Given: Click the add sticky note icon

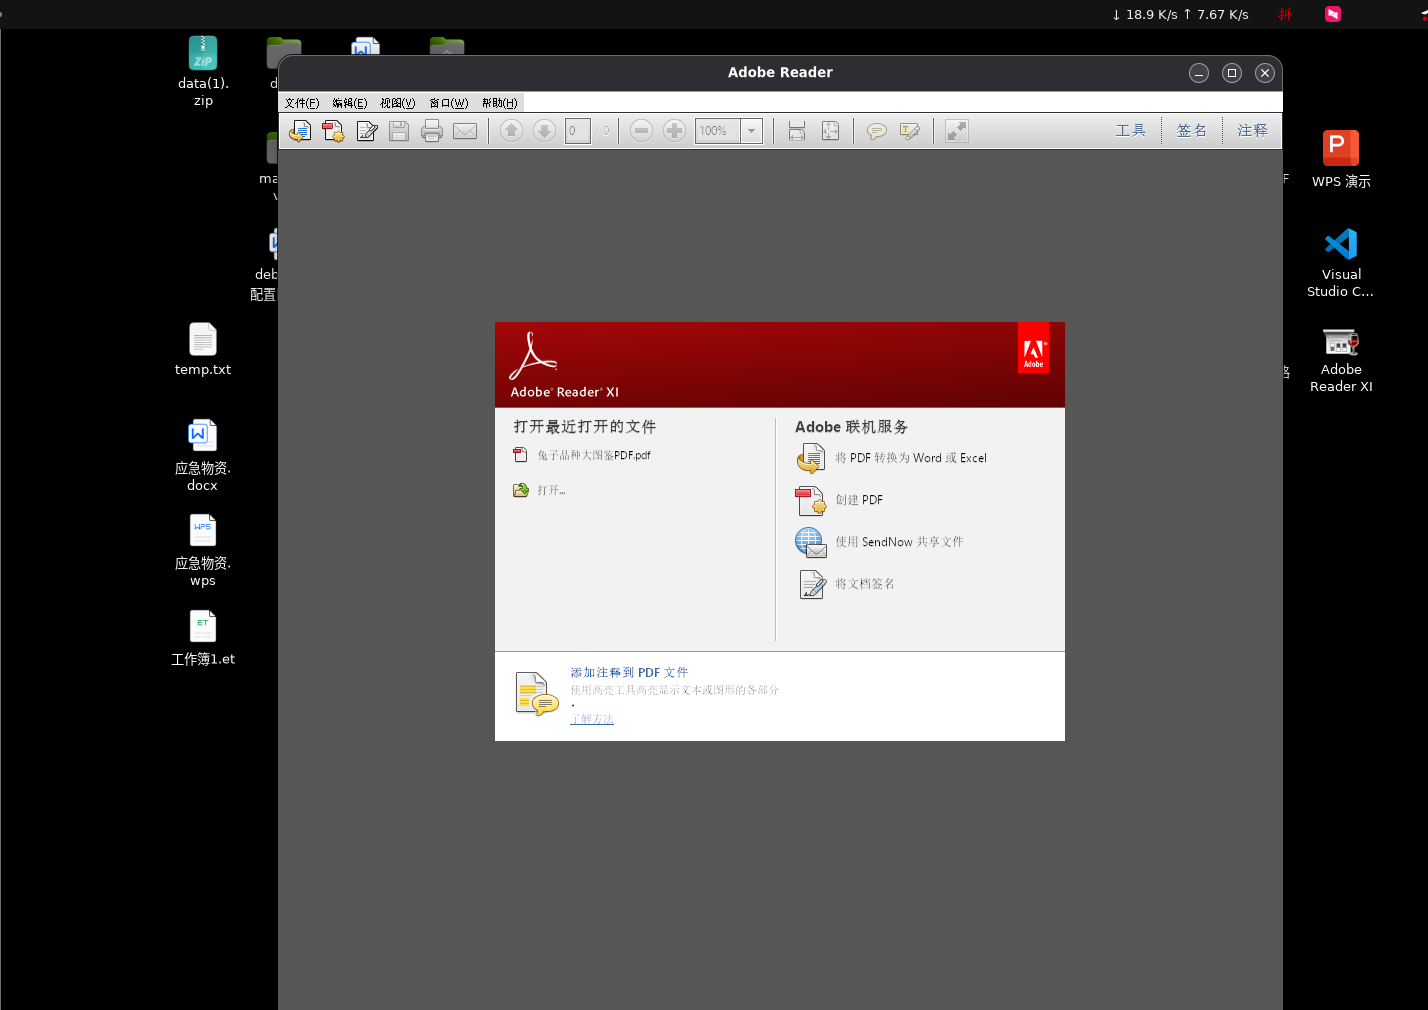Looking at the screenshot, I should [x=877, y=131].
